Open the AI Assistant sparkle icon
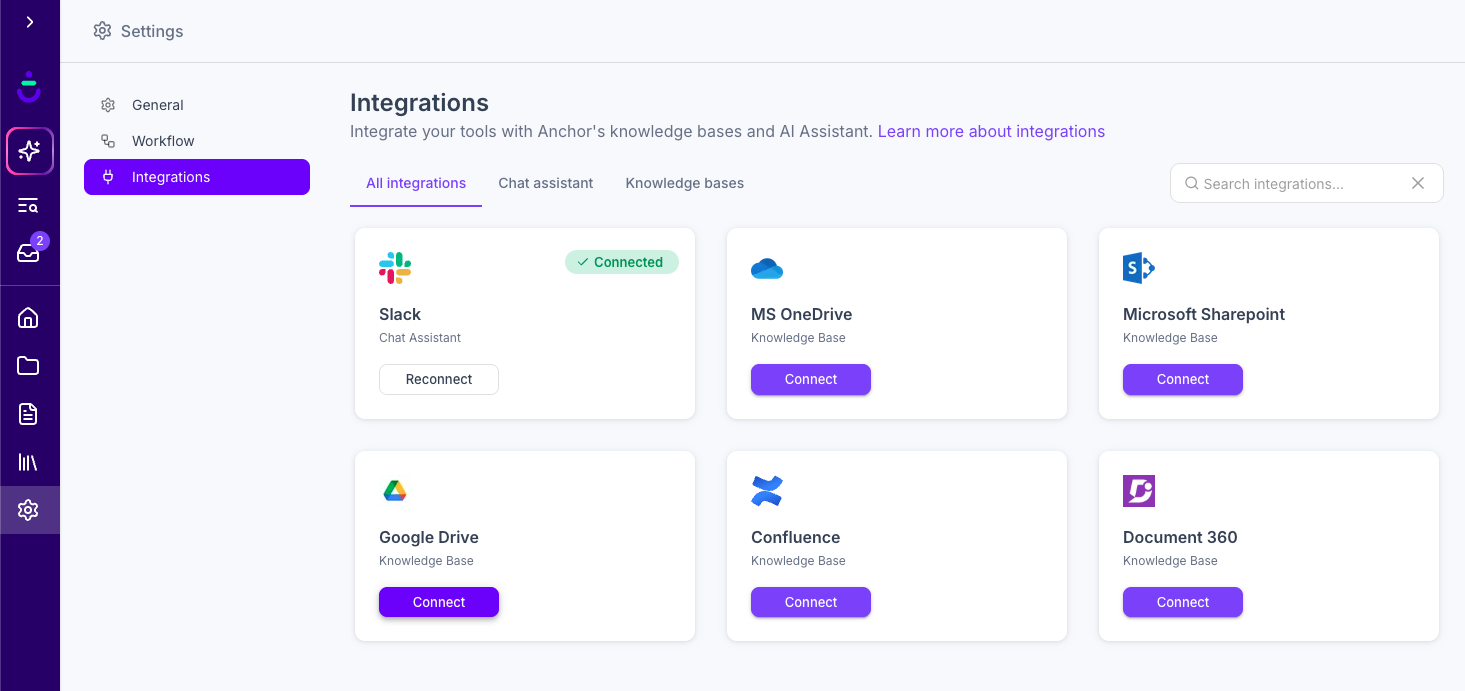 pos(30,151)
